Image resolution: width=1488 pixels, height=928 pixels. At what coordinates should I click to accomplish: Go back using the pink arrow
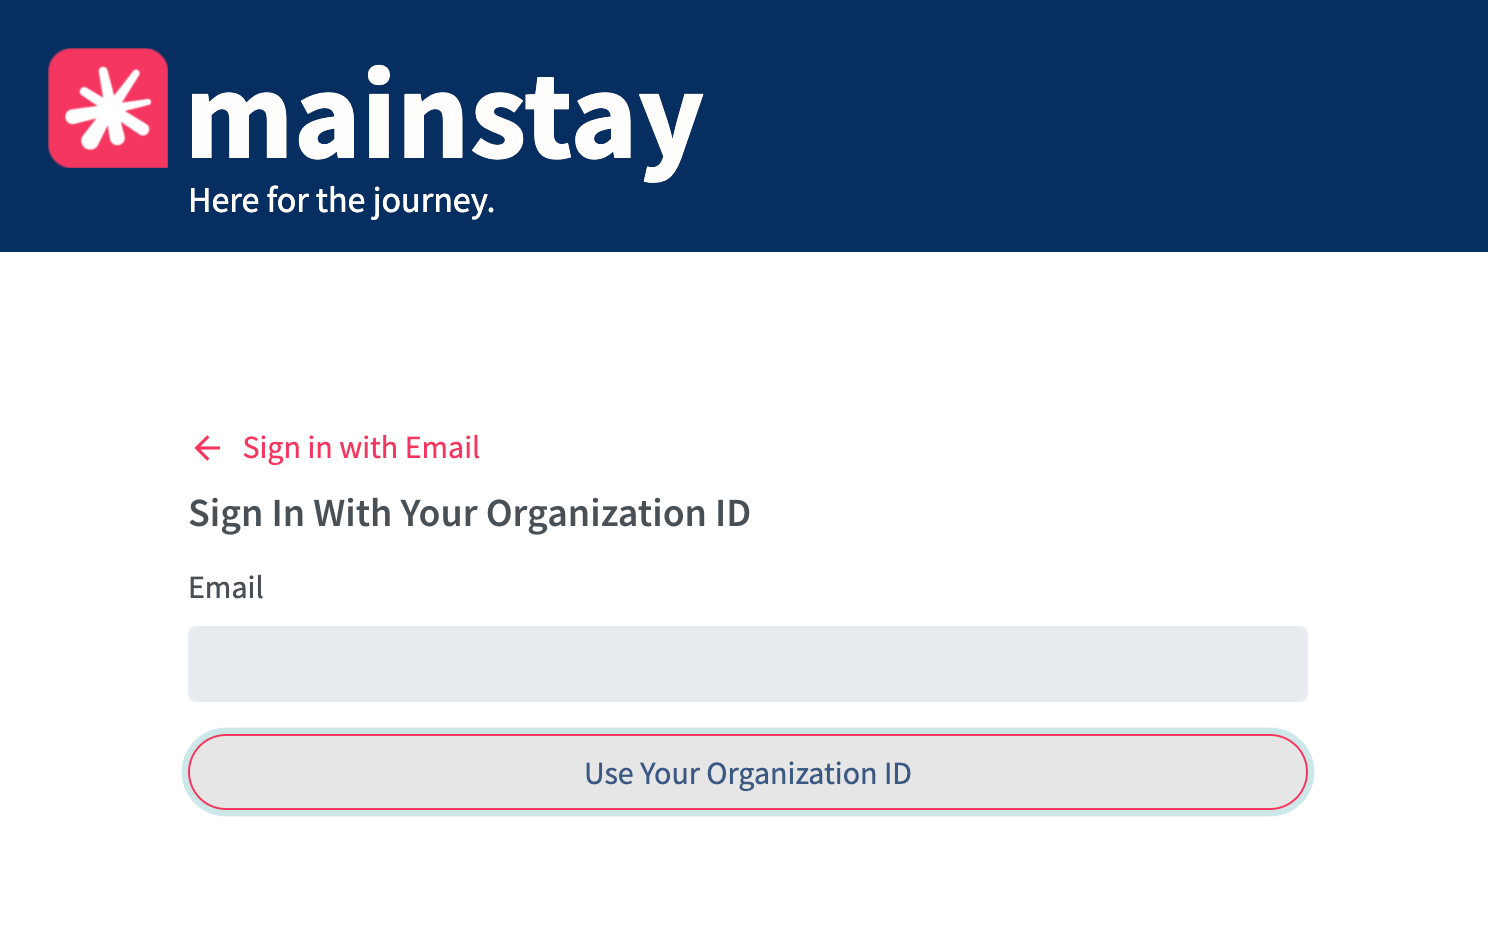point(207,448)
